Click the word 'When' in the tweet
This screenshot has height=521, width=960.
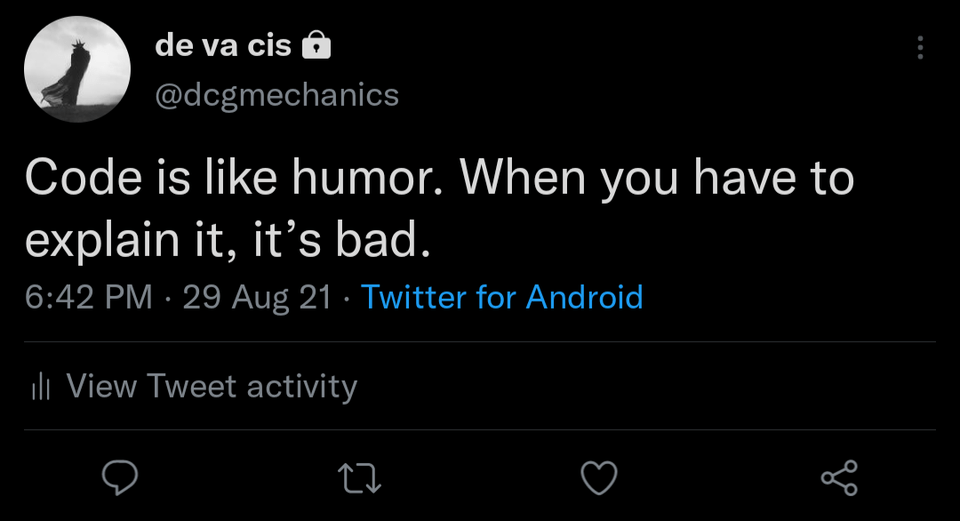click(520, 180)
